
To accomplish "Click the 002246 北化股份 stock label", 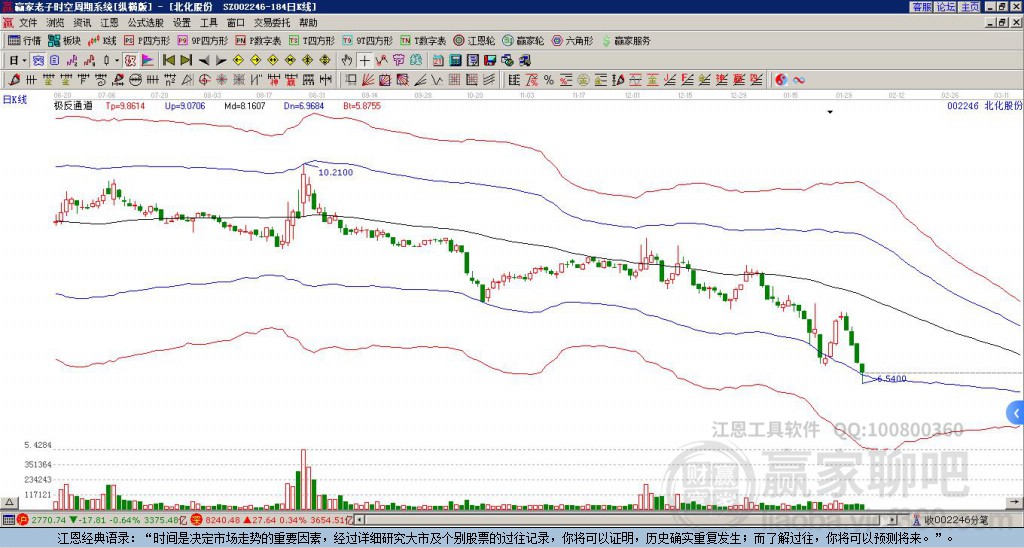I will (x=984, y=106).
